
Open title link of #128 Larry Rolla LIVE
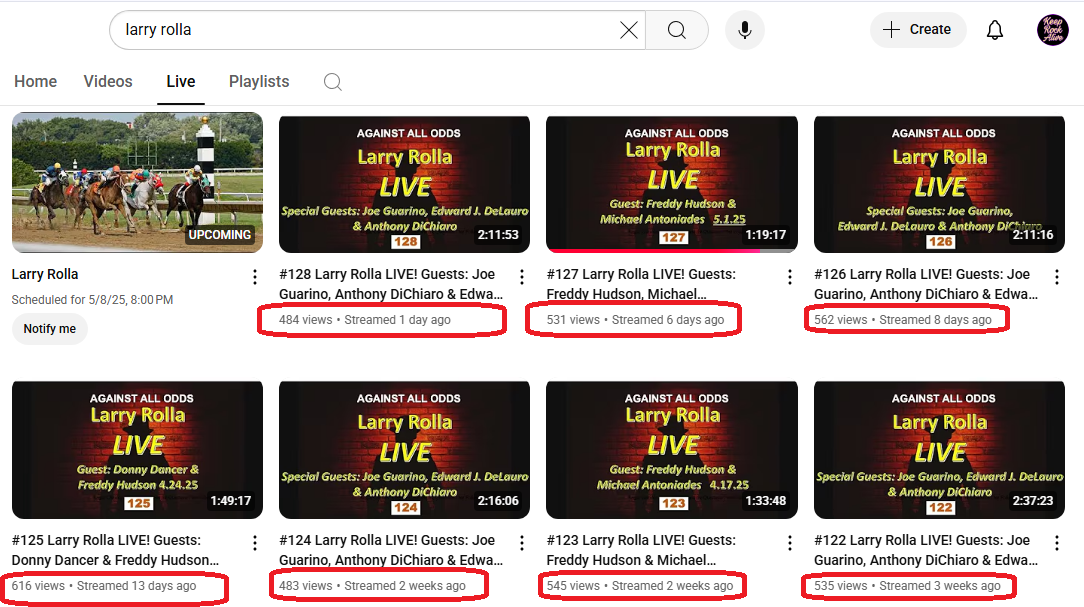click(x=391, y=284)
